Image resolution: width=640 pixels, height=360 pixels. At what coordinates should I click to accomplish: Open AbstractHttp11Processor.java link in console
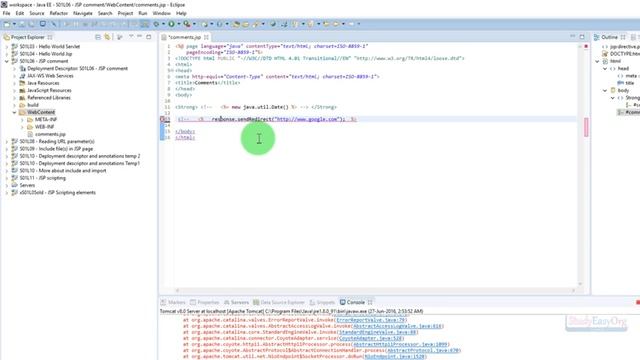[x=400, y=344]
